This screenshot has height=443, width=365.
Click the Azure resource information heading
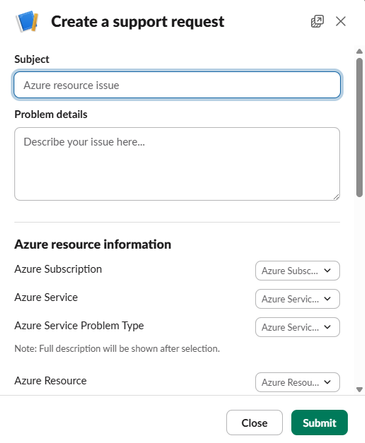93,244
